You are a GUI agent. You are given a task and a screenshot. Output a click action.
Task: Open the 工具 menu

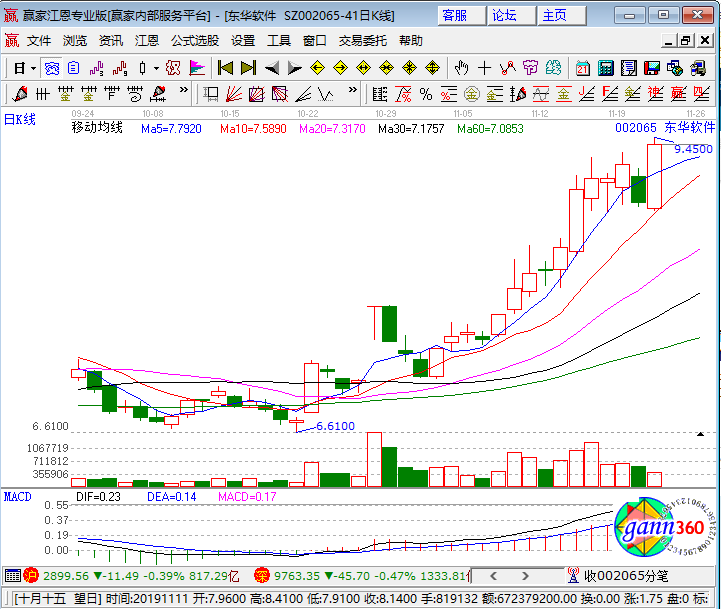[x=279, y=41]
